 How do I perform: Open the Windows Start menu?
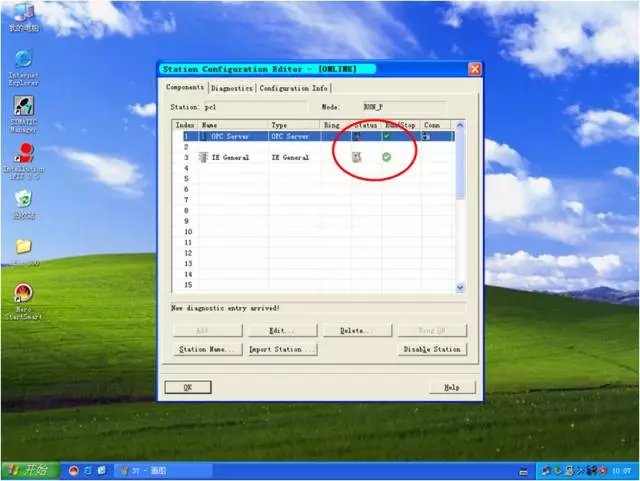pyautogui.click(x=28, y=470)
